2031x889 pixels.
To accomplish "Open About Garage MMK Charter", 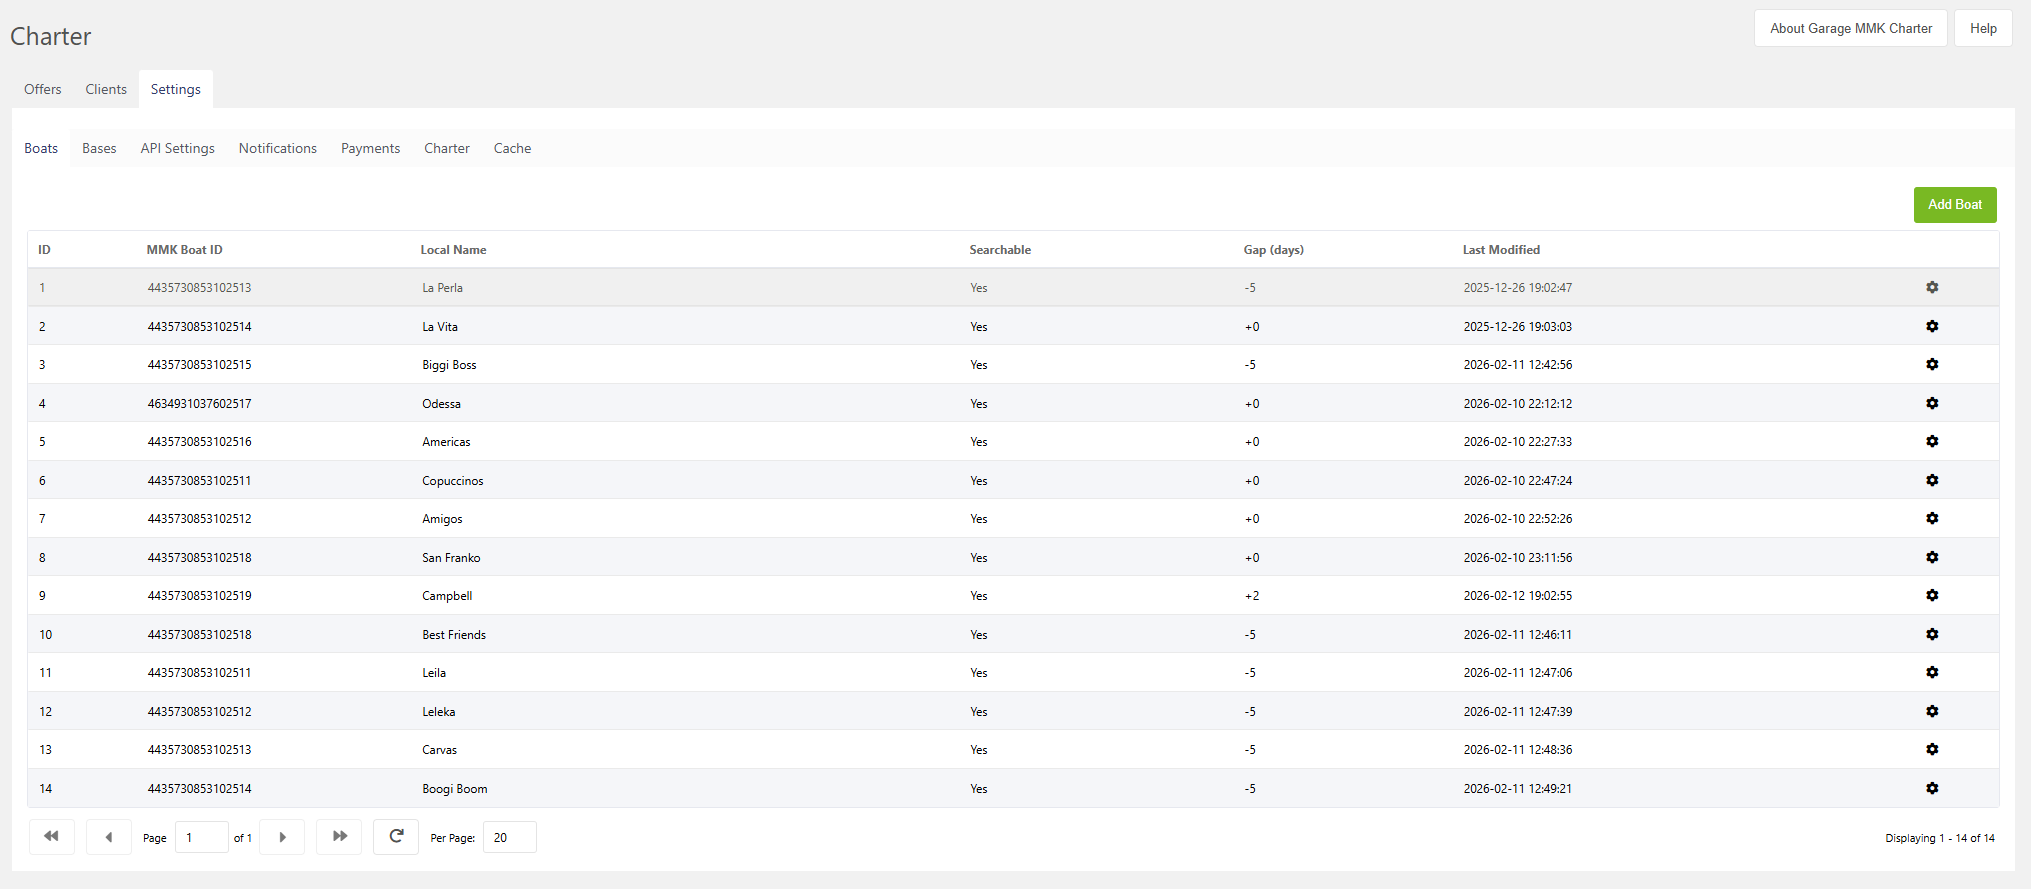I will (x=1851, y=28).
